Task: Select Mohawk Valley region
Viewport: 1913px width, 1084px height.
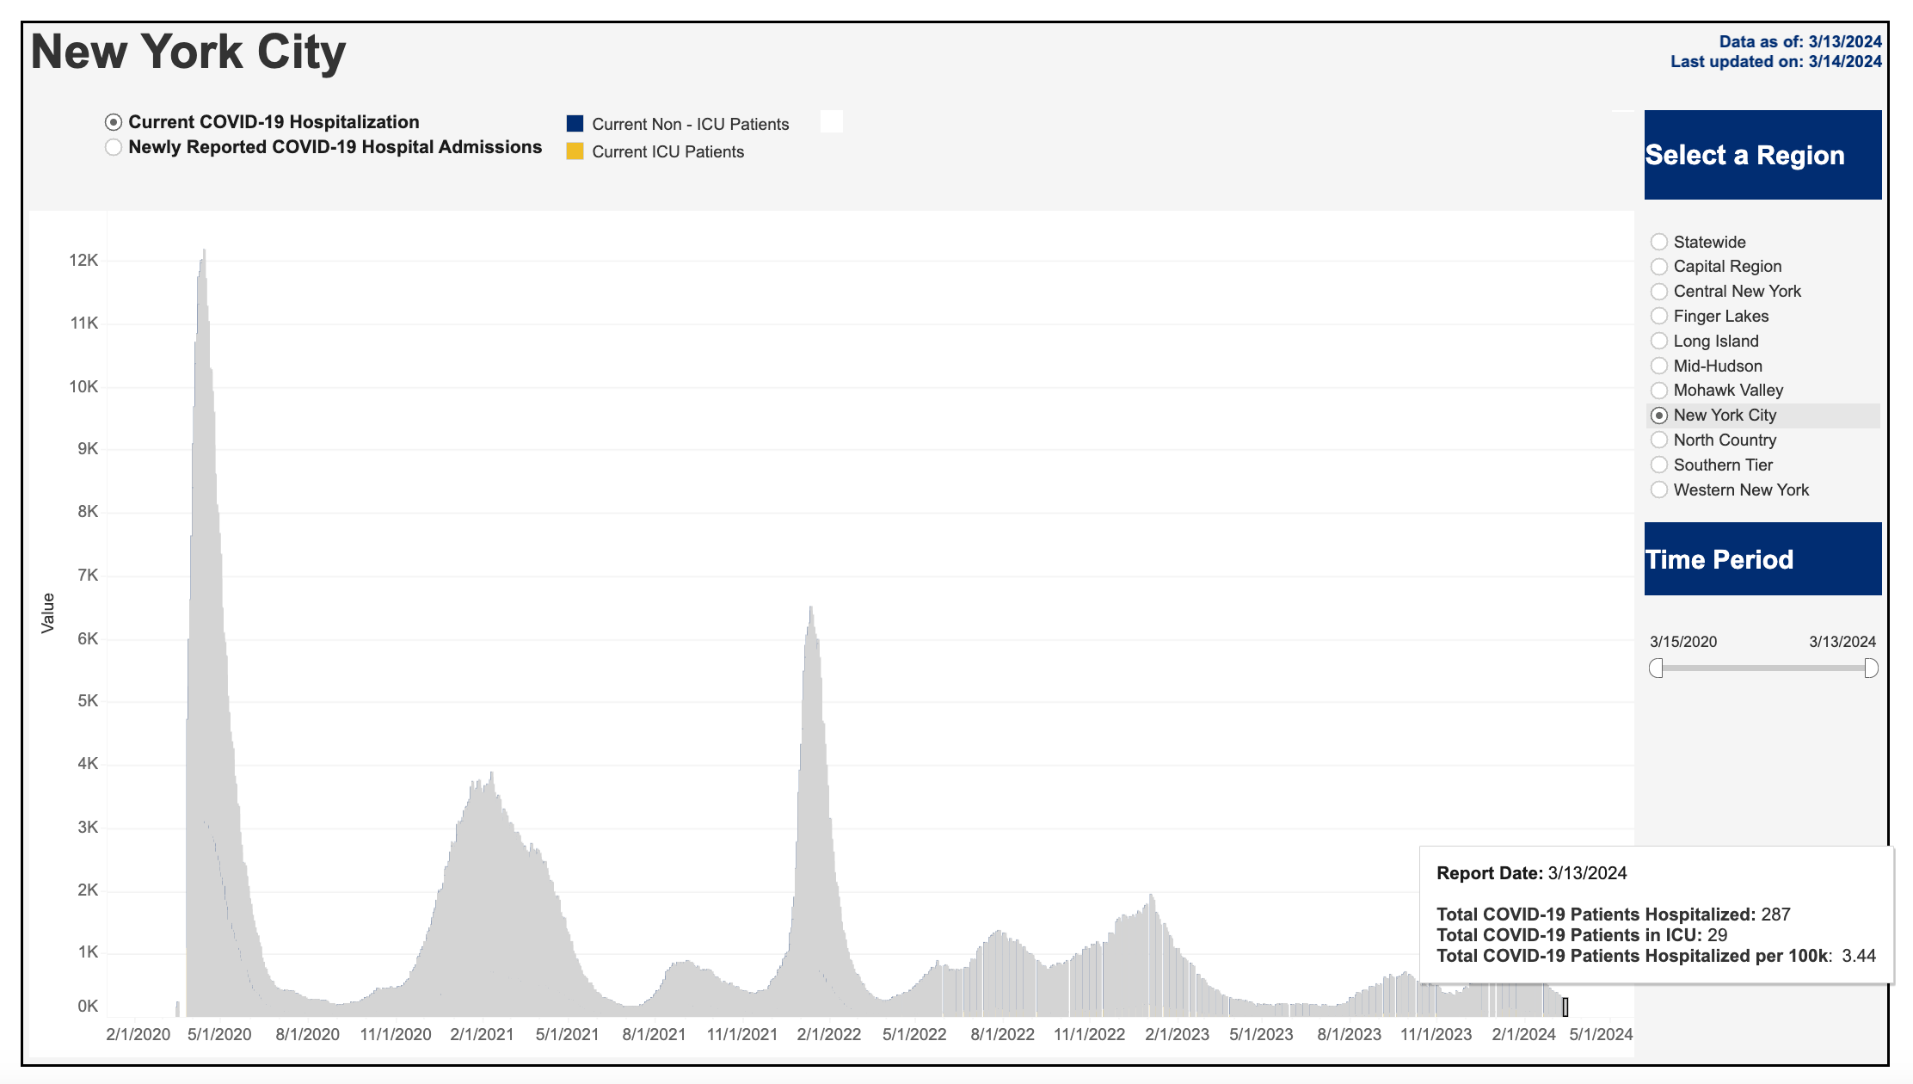Action: (1659, 391)
